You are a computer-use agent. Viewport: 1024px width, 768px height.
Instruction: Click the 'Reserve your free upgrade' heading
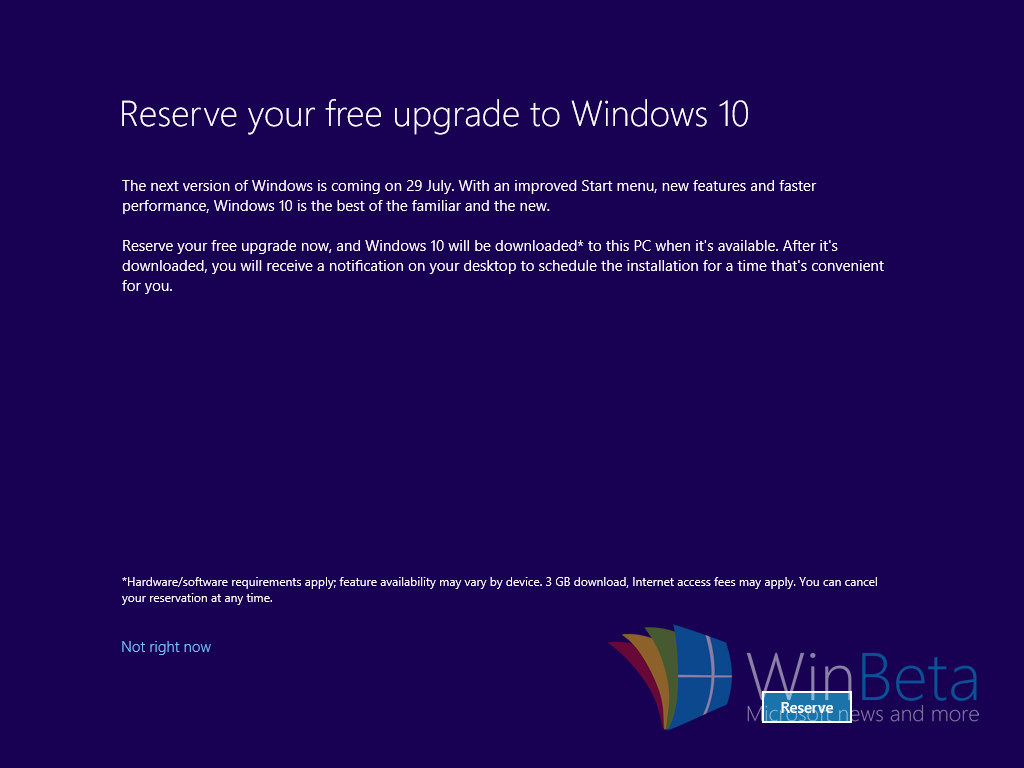tap(340, 115)
